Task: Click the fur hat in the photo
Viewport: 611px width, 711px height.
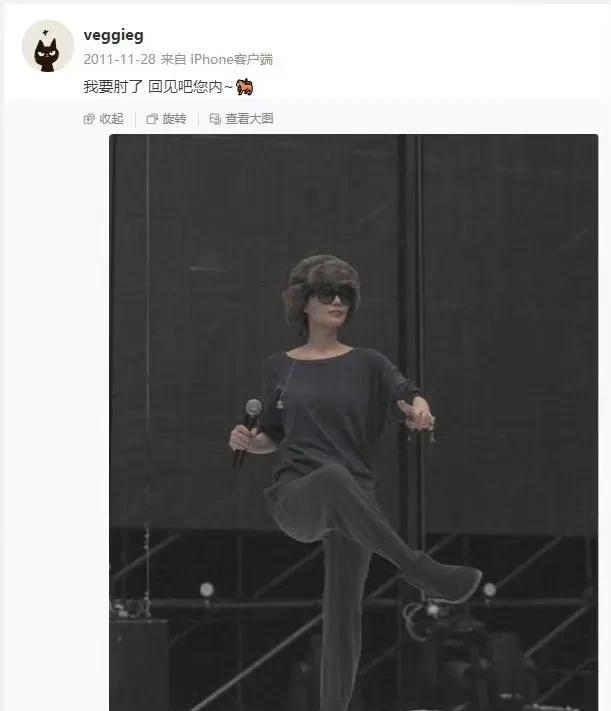Action: click(x=321, y=285)
